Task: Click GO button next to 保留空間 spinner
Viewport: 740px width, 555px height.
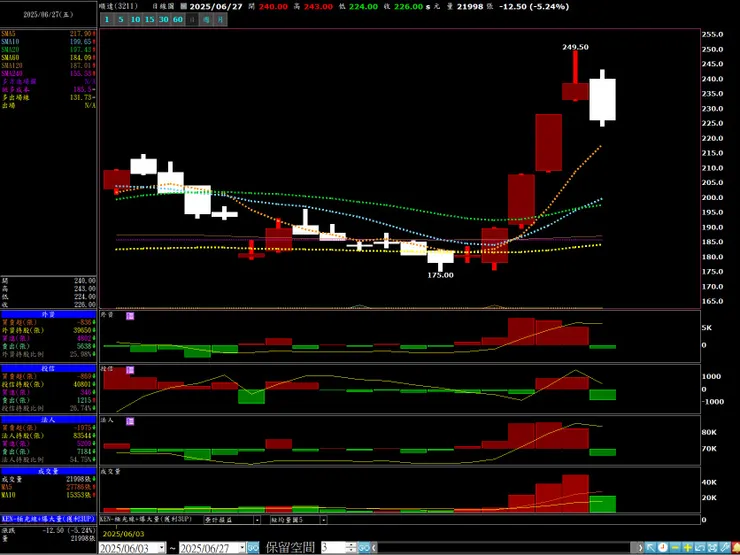Action: coord(364,548)
